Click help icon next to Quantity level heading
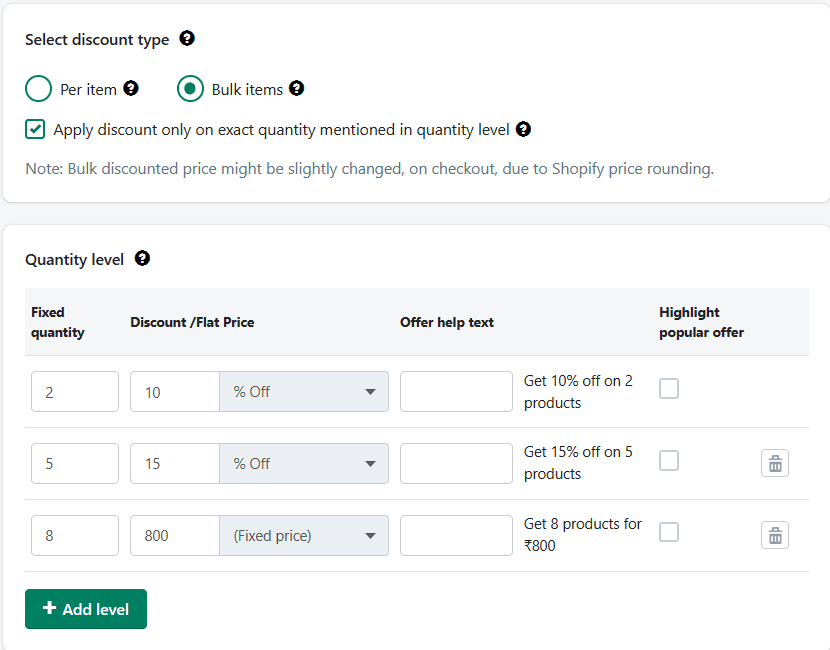The height and width of the screenshot is (650, 830). [x=142, y=259]
